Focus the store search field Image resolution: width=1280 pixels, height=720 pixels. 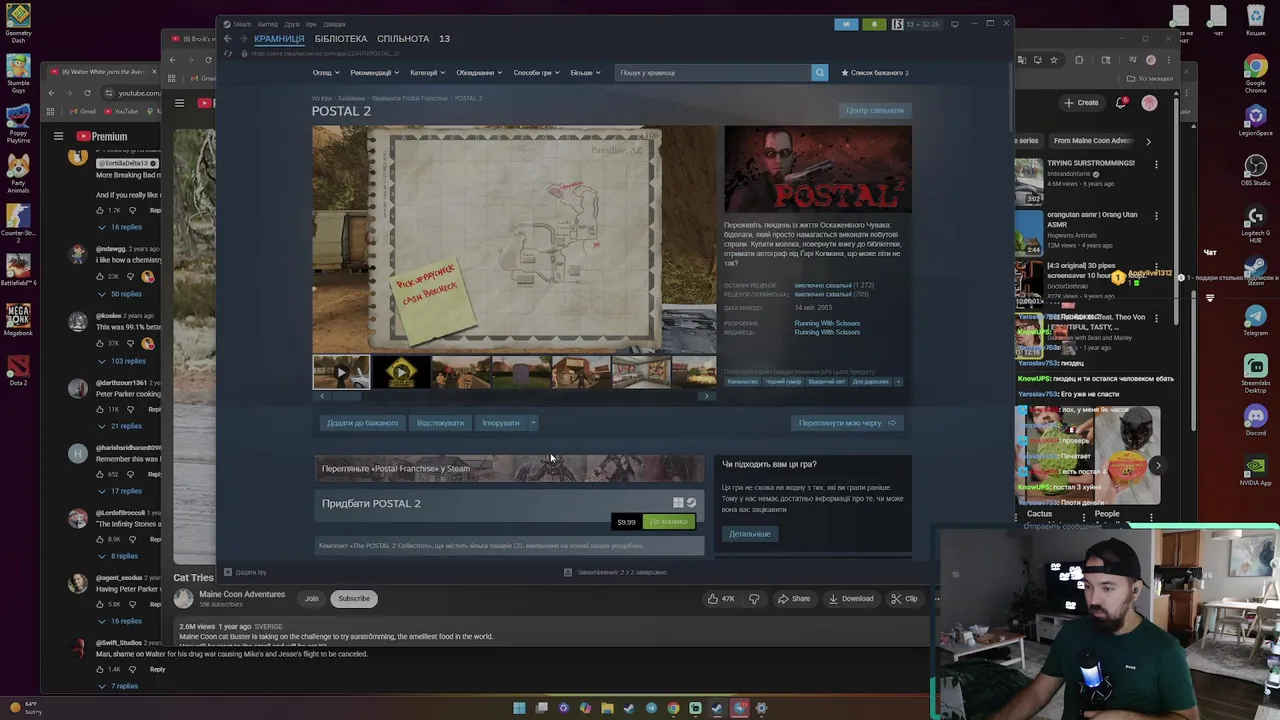pyautogui.click(x=713, y=72)
